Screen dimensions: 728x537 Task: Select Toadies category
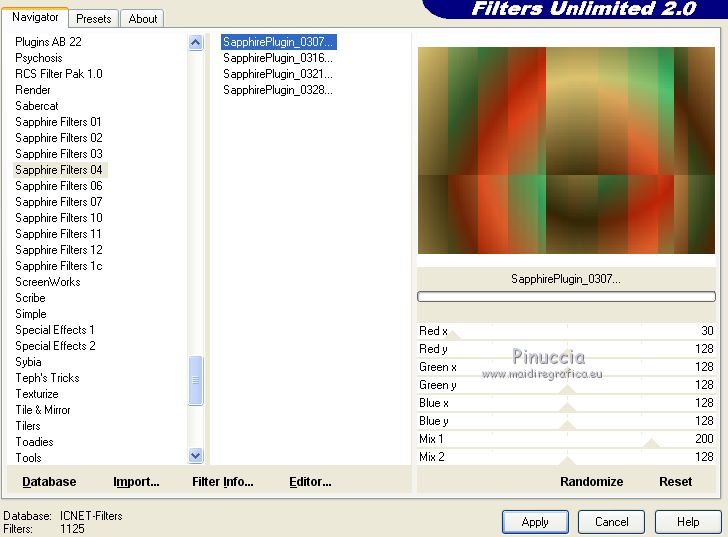tap(34, 442)
